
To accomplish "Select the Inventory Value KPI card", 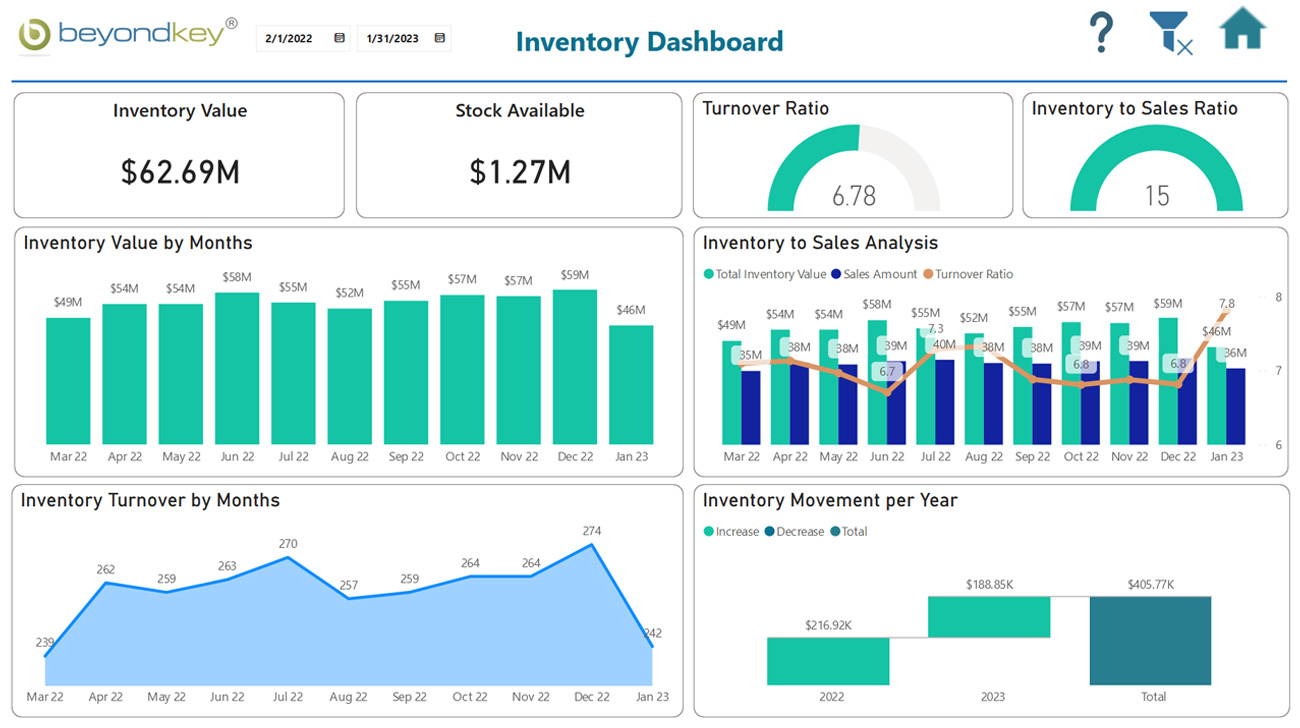I will (x=179, y=155).
